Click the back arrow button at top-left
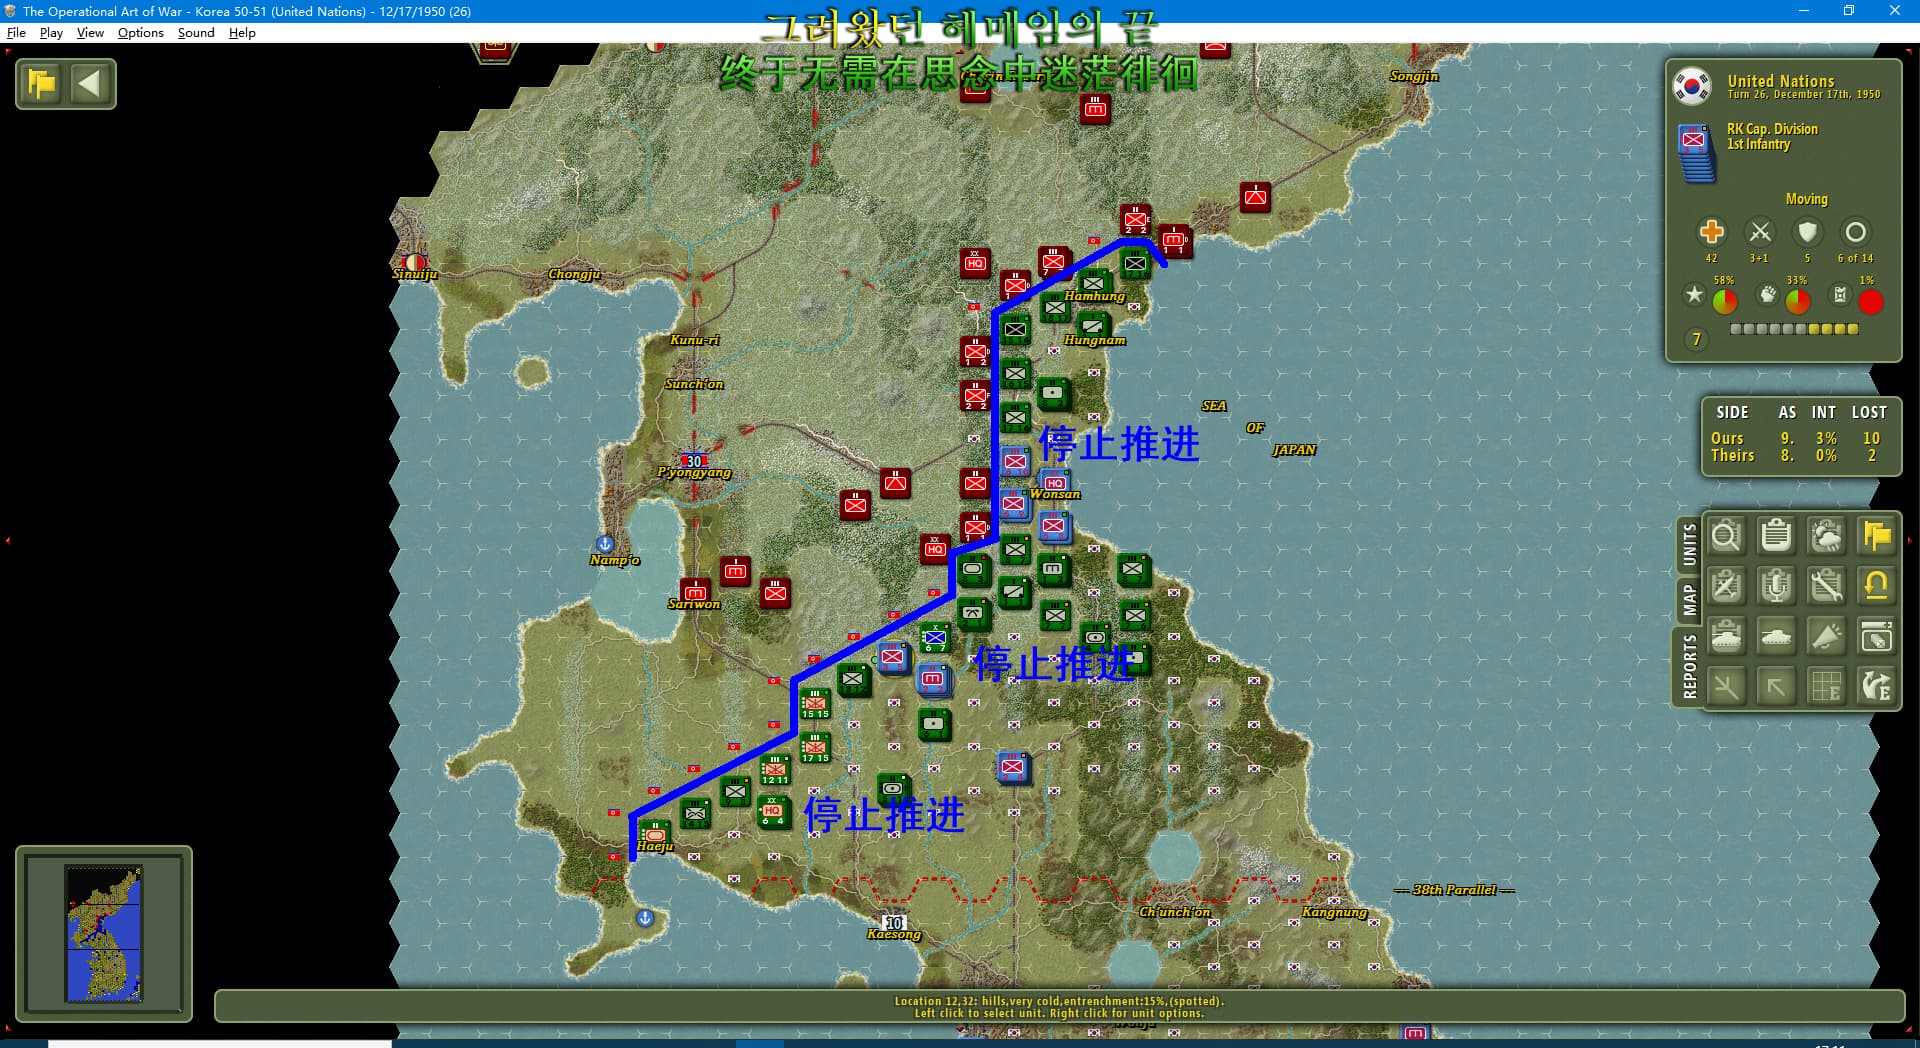This screenshot has width=1920, height=1048. tap(90, 83)
